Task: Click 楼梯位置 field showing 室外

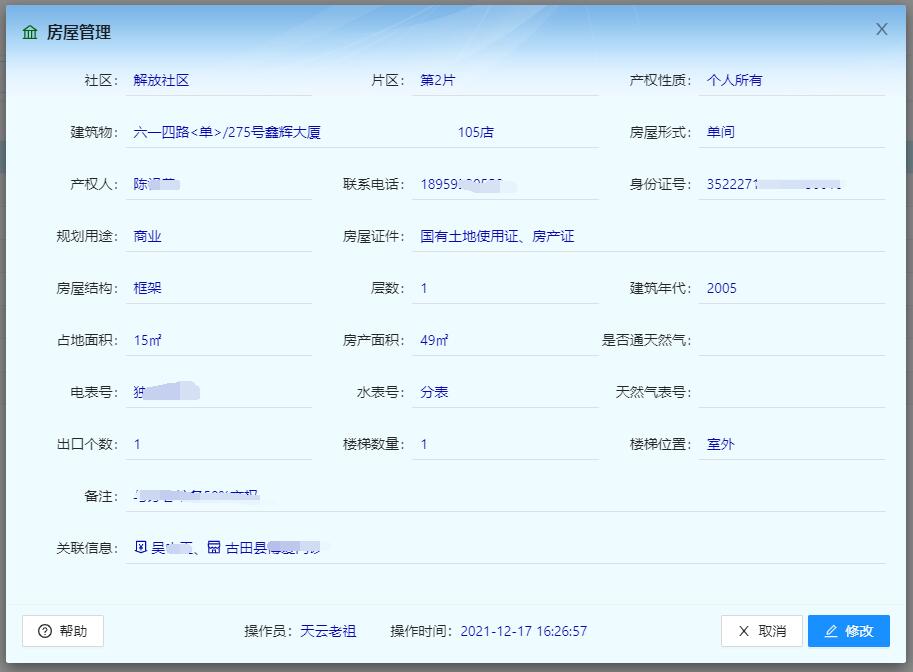Action: 791,444
